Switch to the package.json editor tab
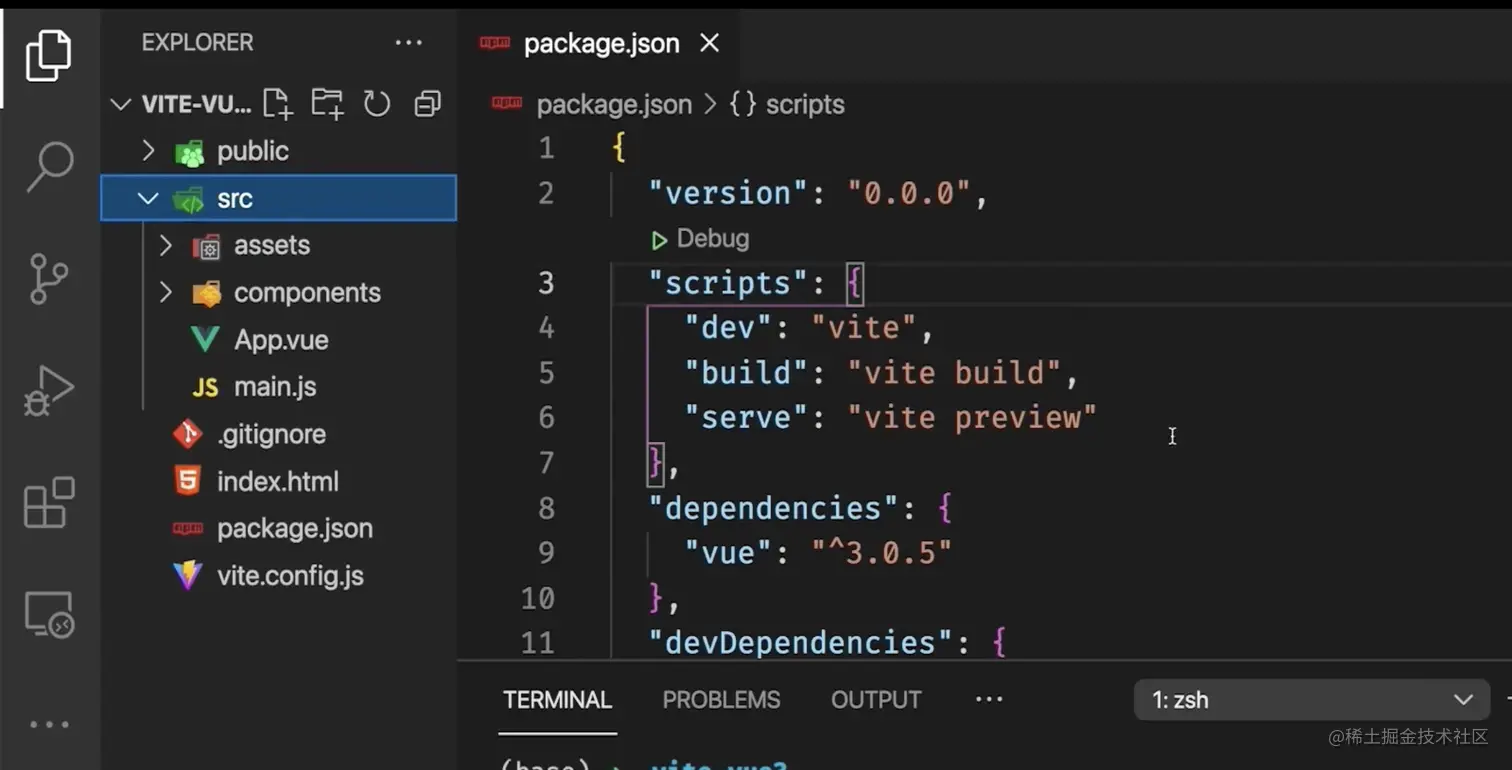The height and width of the screenshot is (770, 1512). click(x=600, y=43)
